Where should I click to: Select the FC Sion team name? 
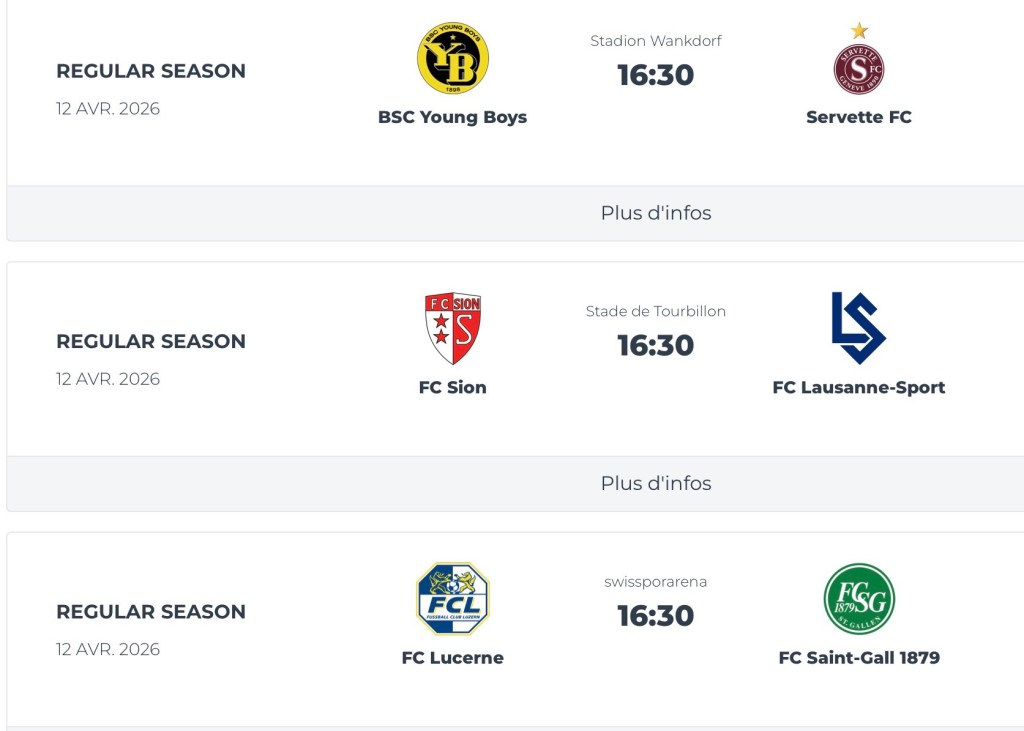click(452, 387)
